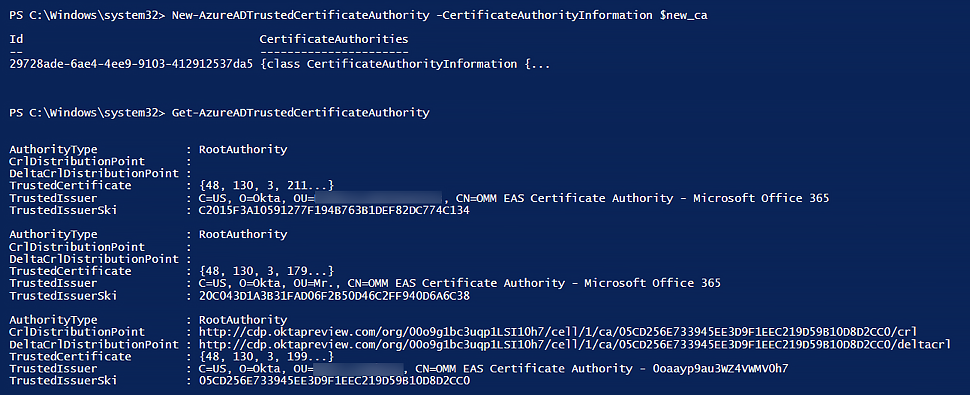Click the DeltaCrlDistributionPoint URL ending in /deltacrl
This screenshot has width=970, height=395.
point(574,344)
